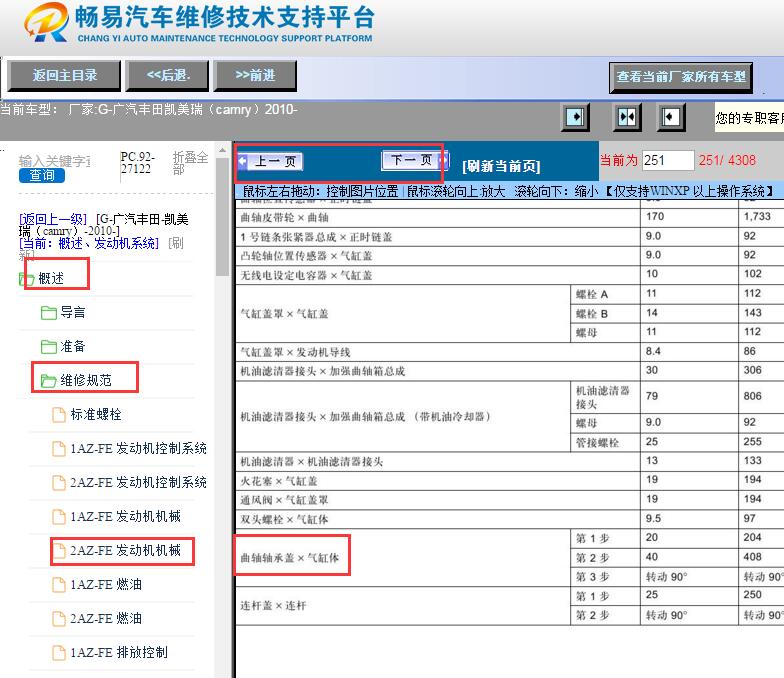This screenshot has width=784, height=678.
Task: Expand the 概述 tree node
Action: click(x=51, y=278)
